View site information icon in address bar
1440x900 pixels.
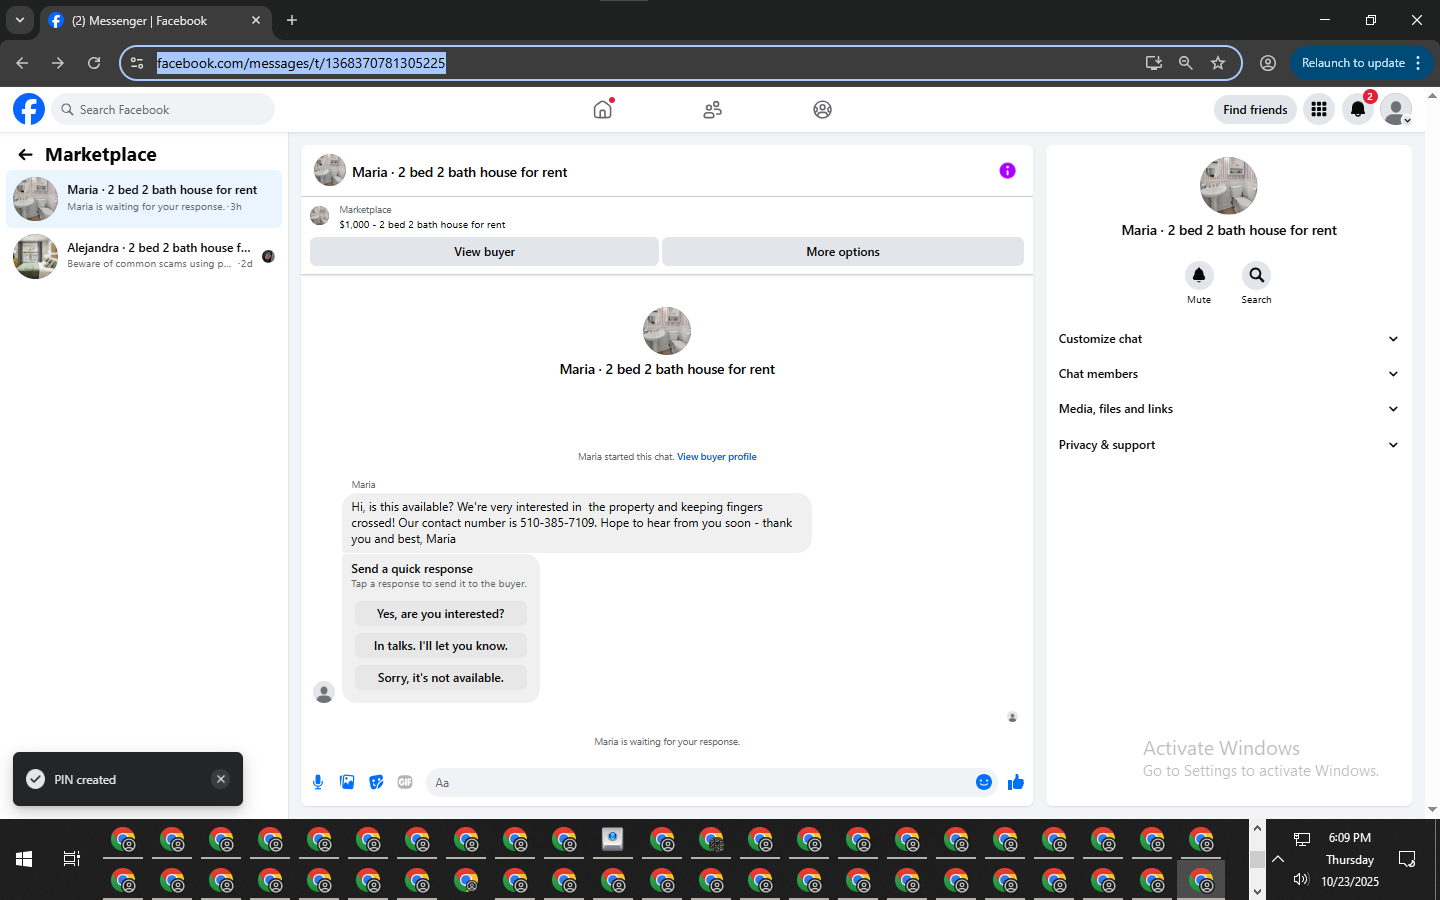click(x=137, y=63)
